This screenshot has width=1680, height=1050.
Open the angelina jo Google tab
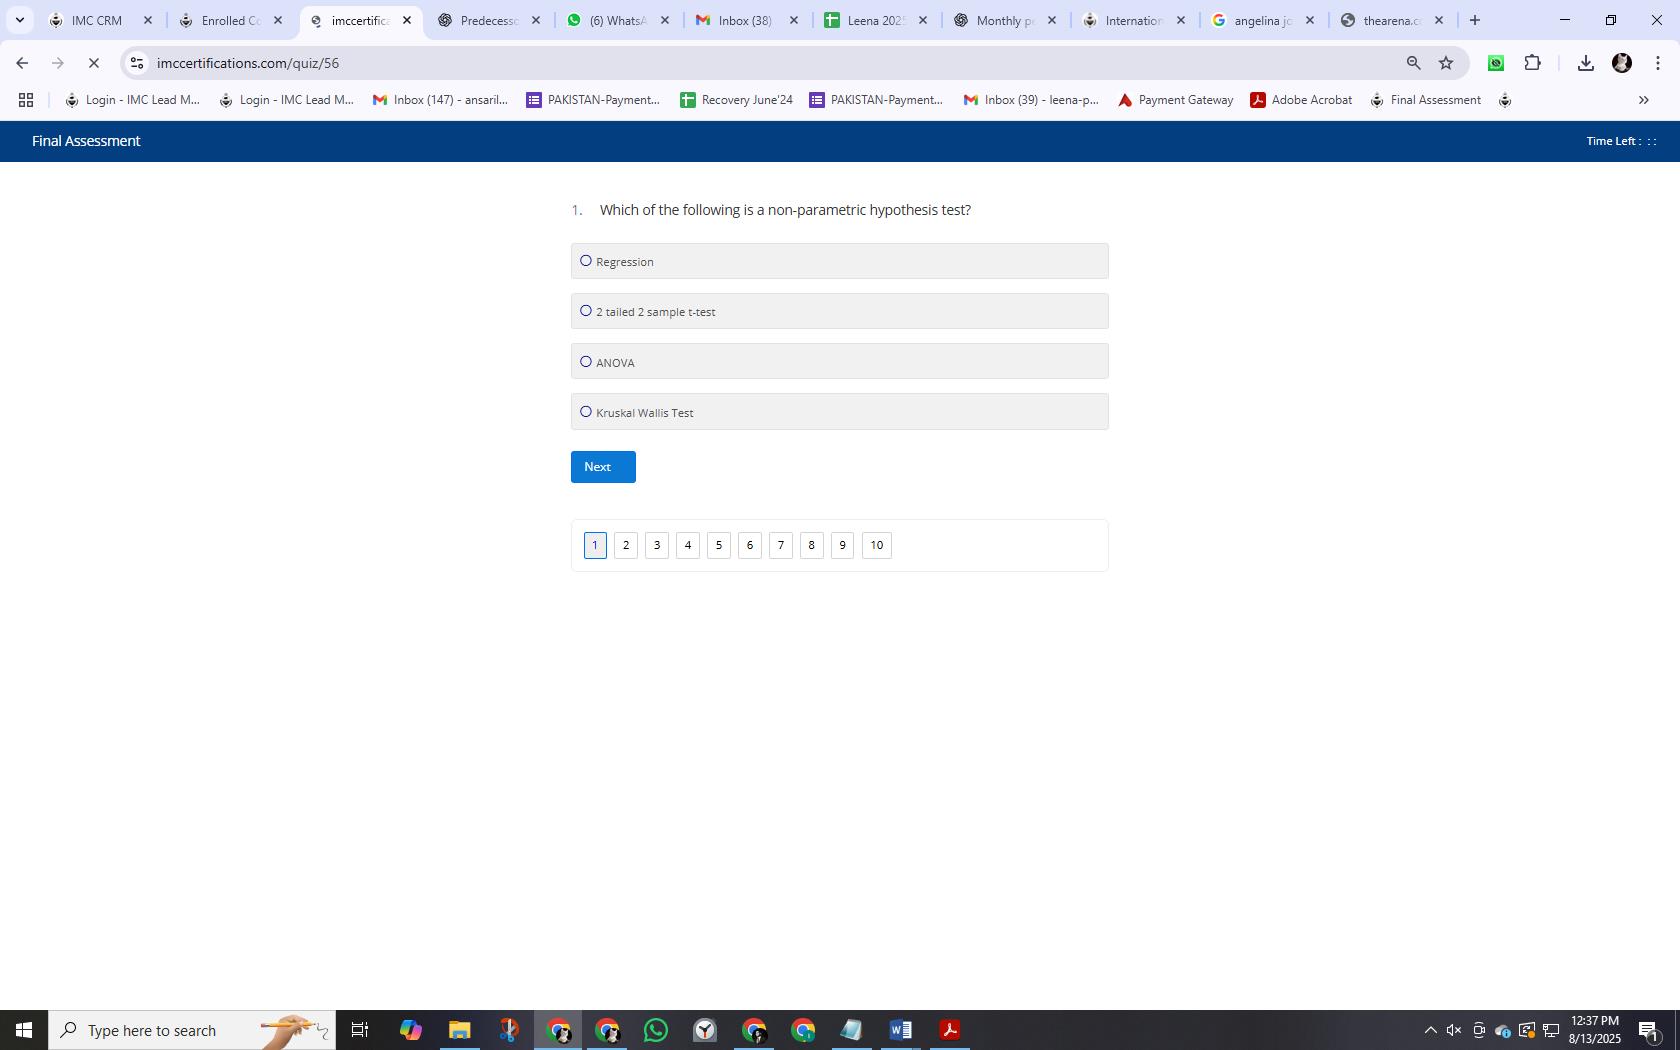click(x=1262, y=20)
